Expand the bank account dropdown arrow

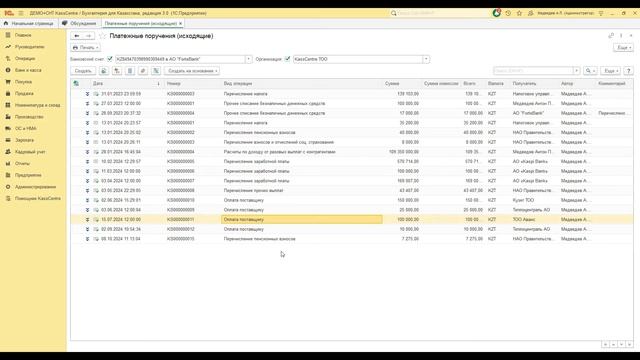pyautogui.click(x=248, y=59)
